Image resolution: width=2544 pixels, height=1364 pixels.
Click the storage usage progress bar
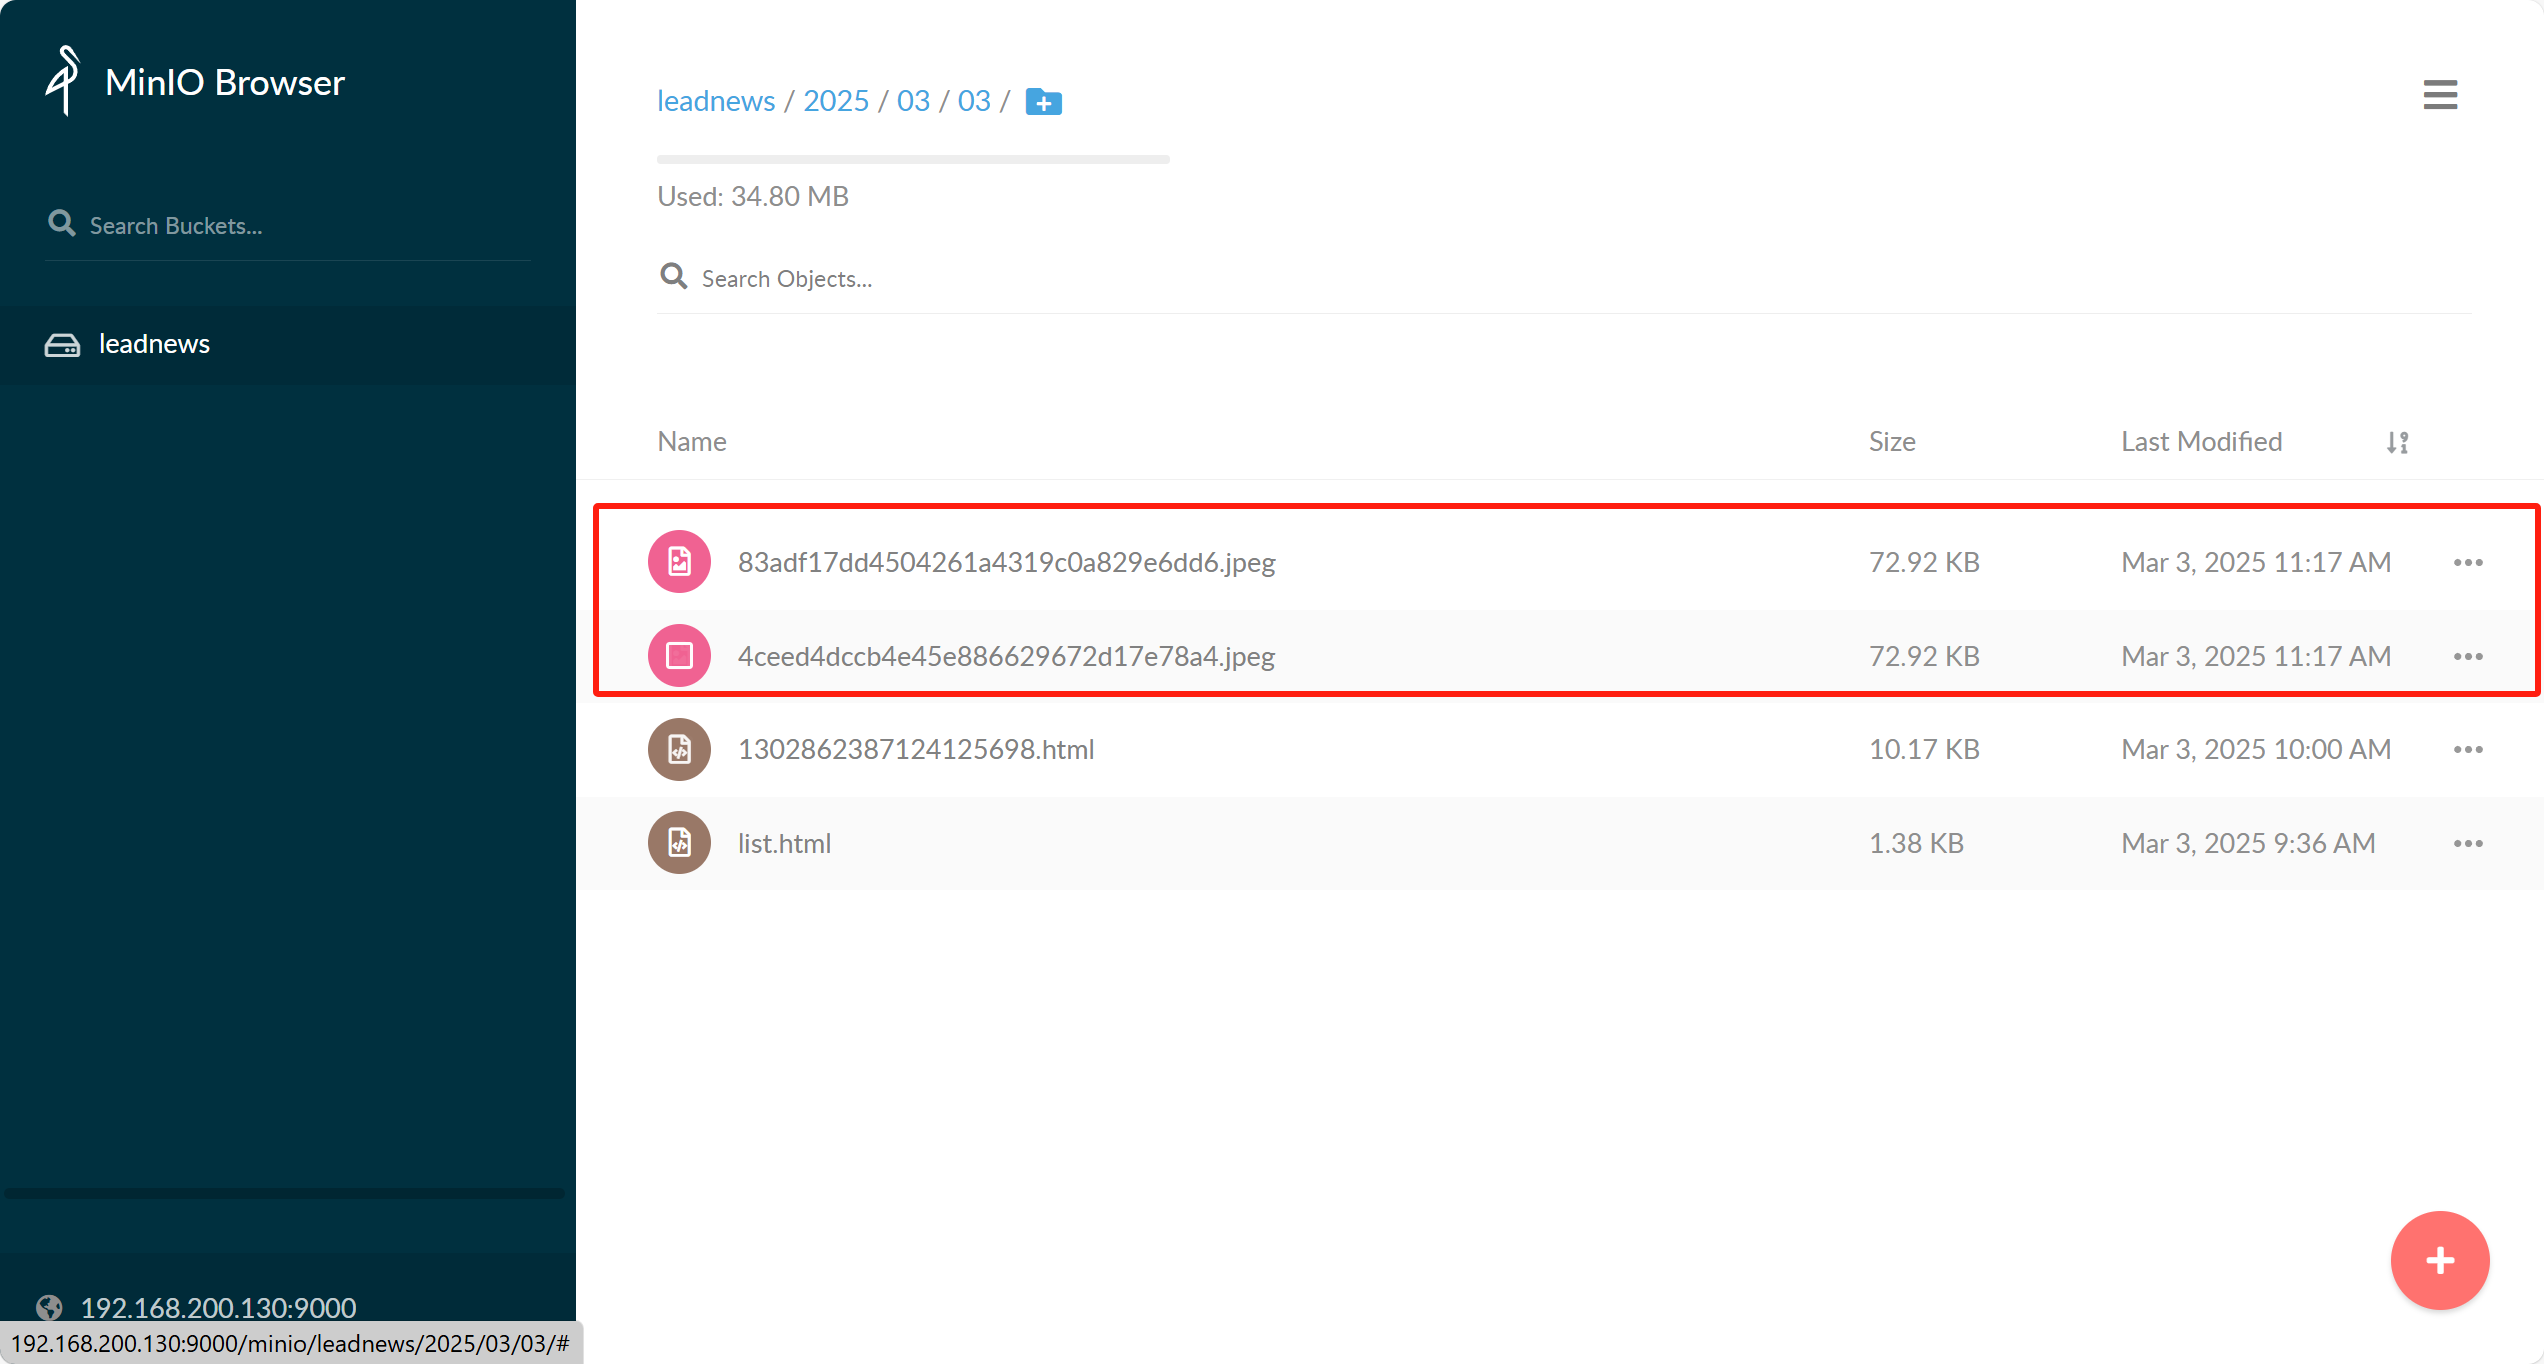(912, 159)
